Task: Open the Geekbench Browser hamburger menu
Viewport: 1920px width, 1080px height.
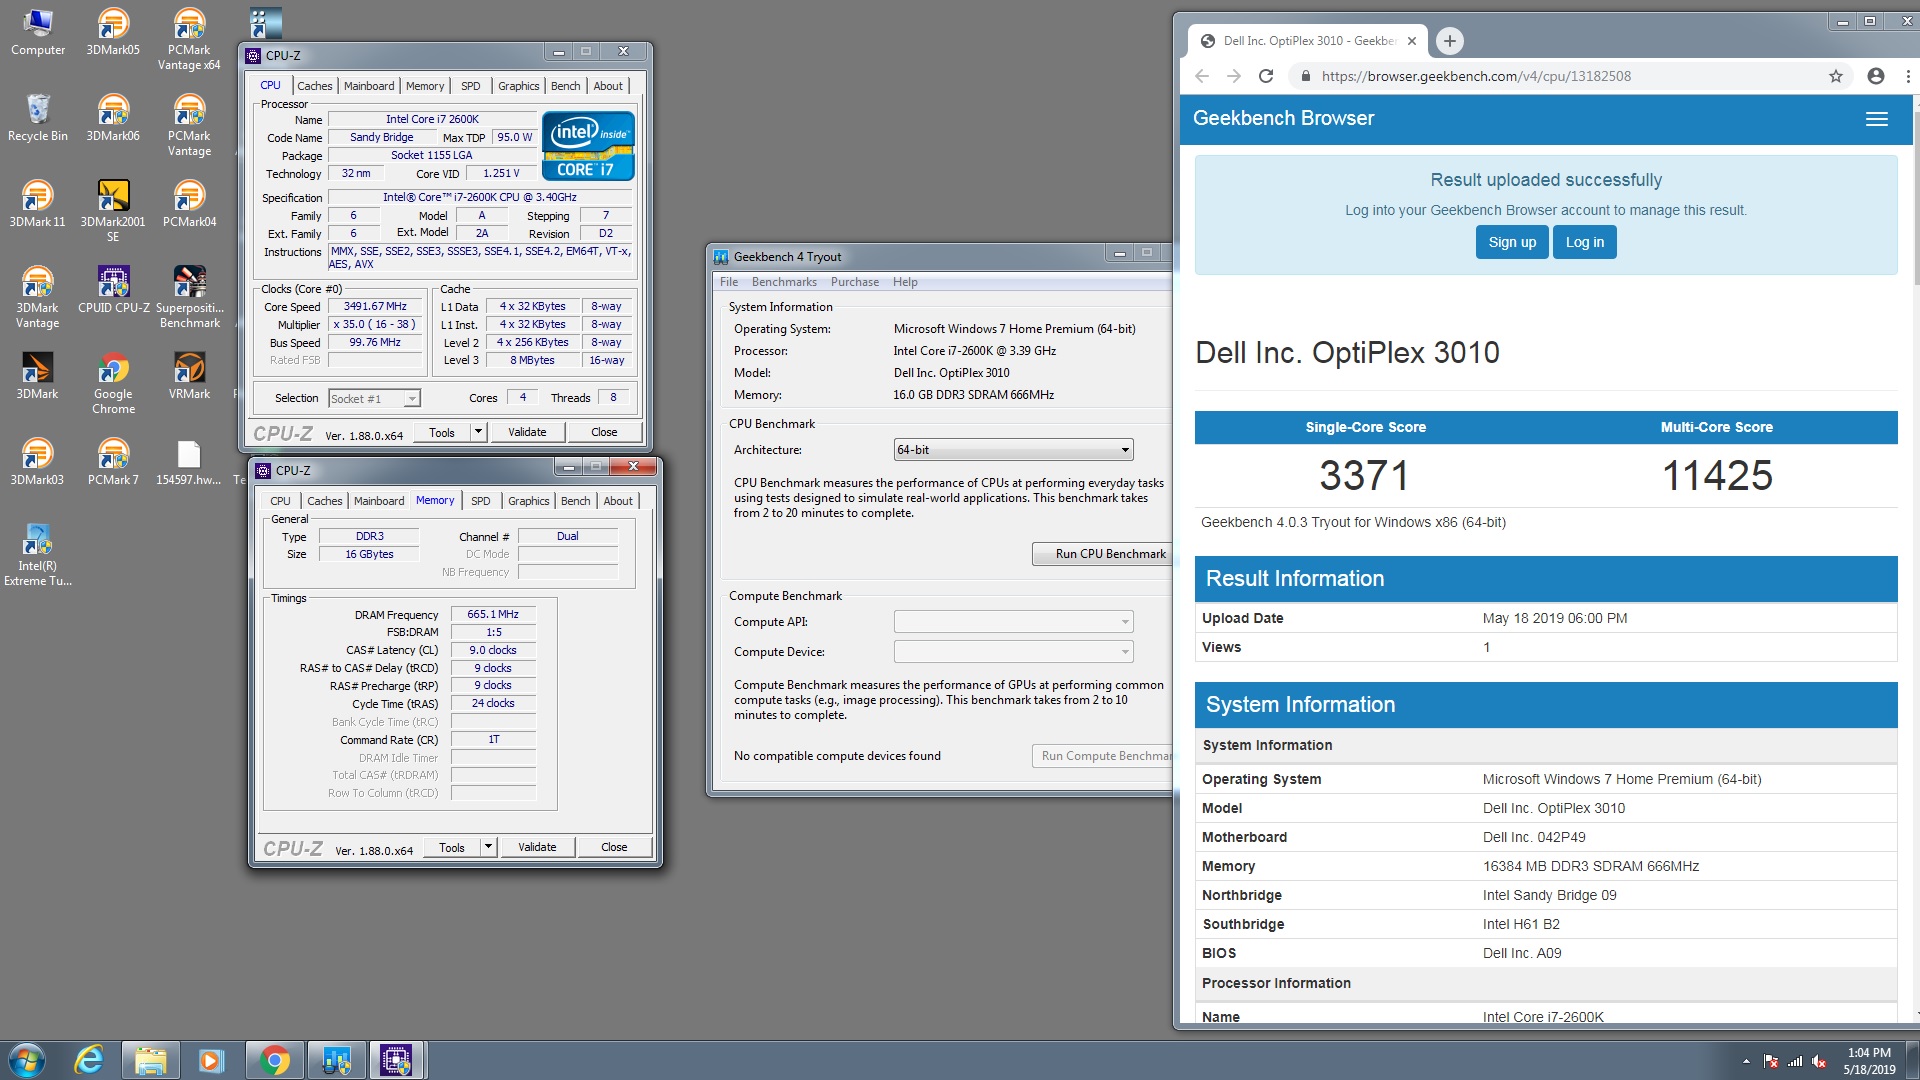Action: 1877,119
